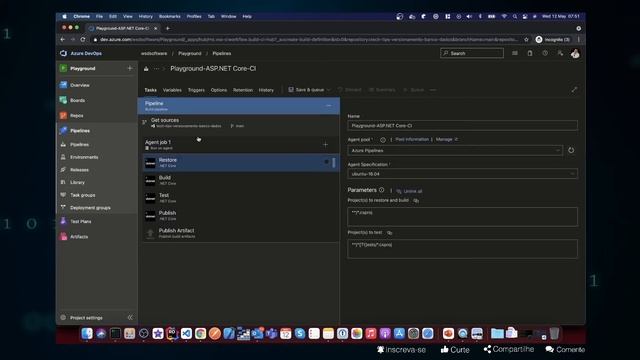
Task: Click the link icon beside Project(s) to restore and build
Action: click(416, 200)
